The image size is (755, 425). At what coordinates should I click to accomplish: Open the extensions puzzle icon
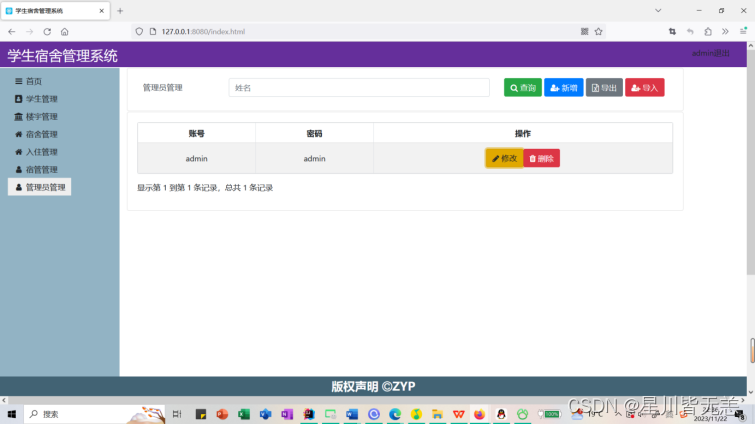708,32
